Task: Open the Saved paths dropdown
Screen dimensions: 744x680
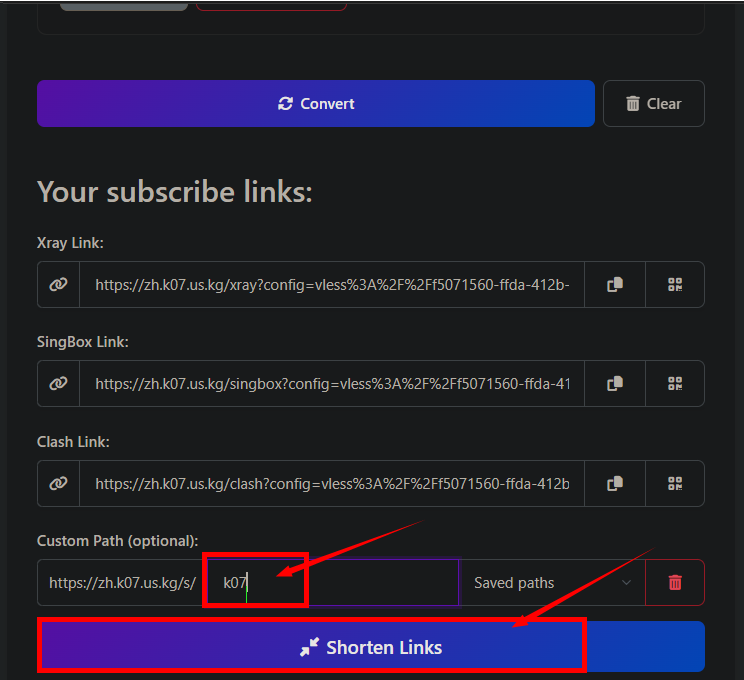Action: [551, 583]
